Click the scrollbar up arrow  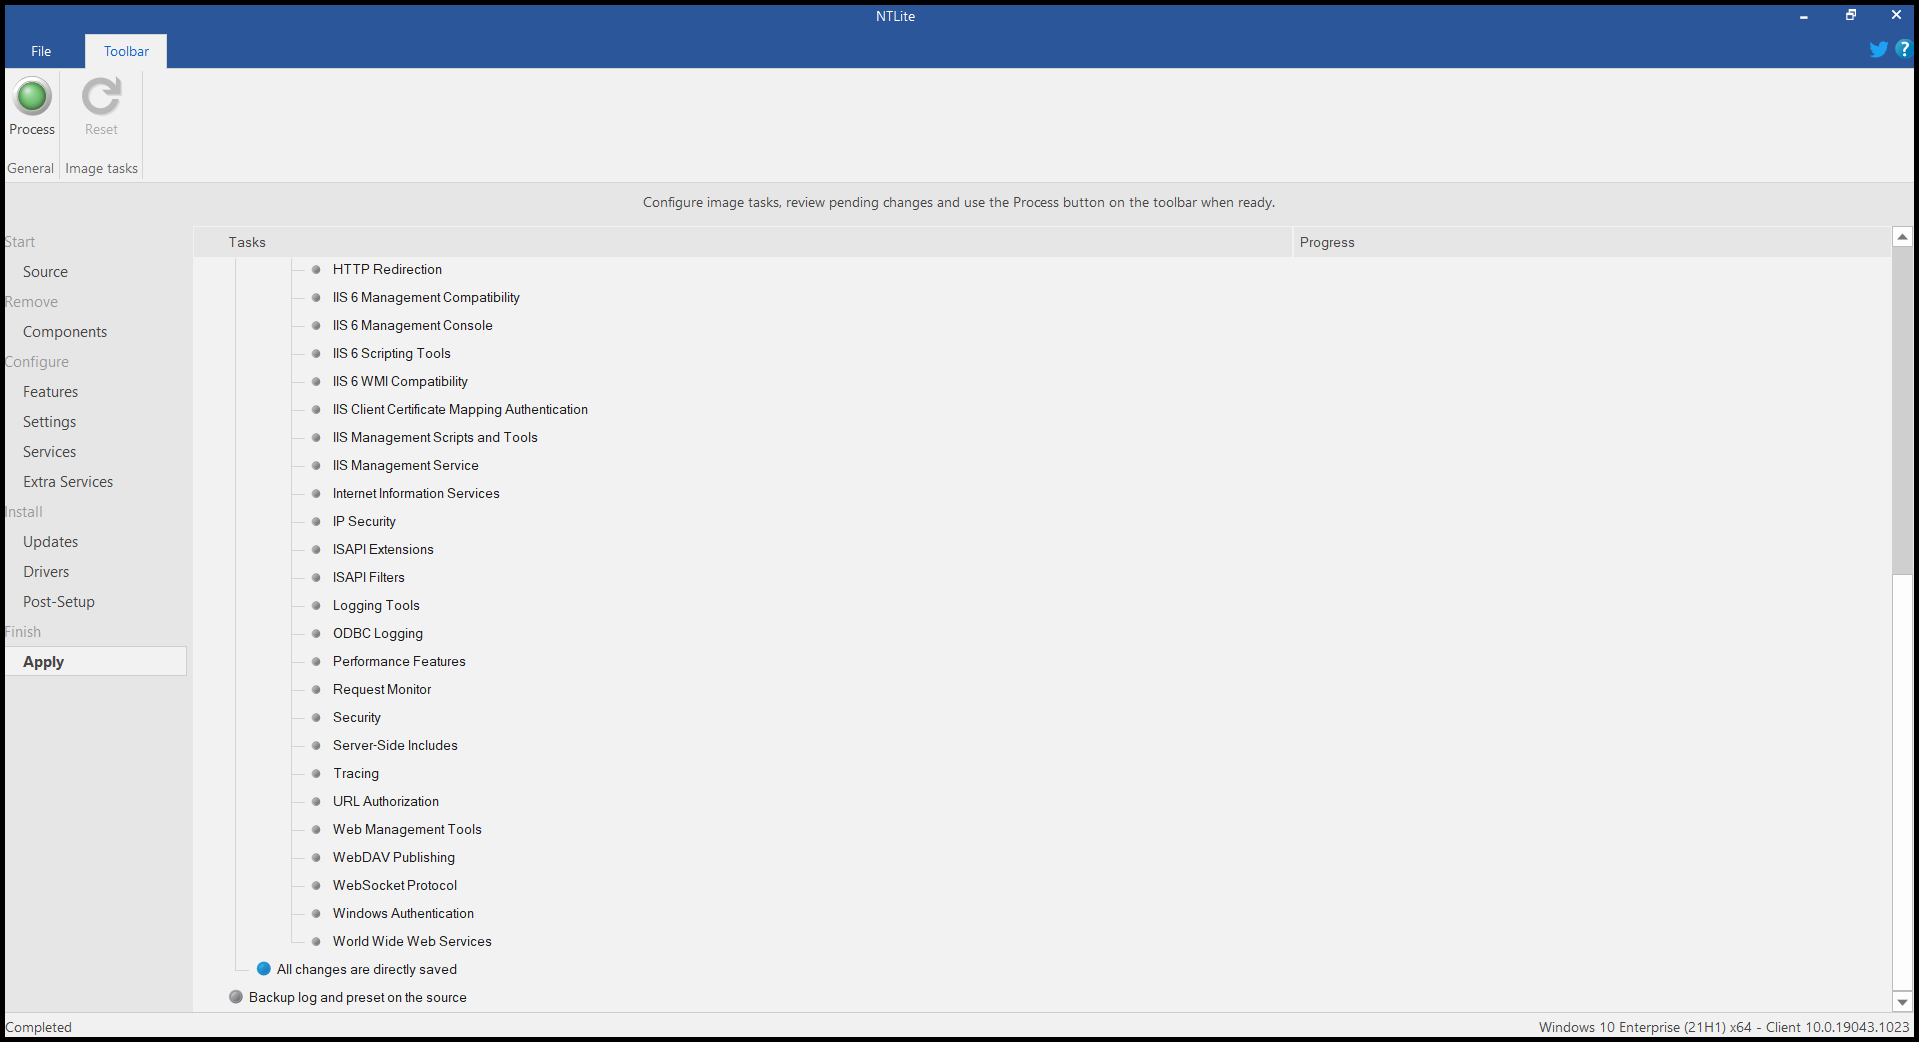point(1902,237)
